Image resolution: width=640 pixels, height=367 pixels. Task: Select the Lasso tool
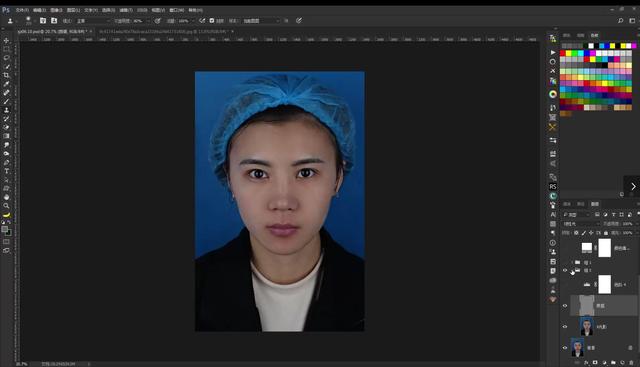click(6, 58)
